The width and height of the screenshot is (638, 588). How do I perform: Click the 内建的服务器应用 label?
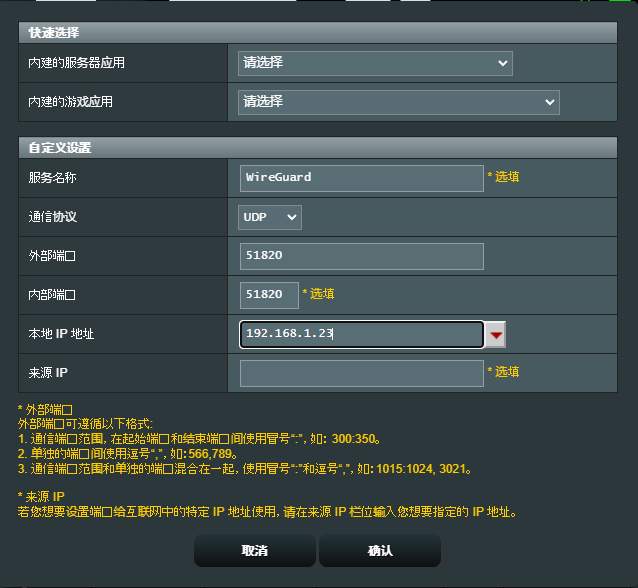click(x=76, y=63)
